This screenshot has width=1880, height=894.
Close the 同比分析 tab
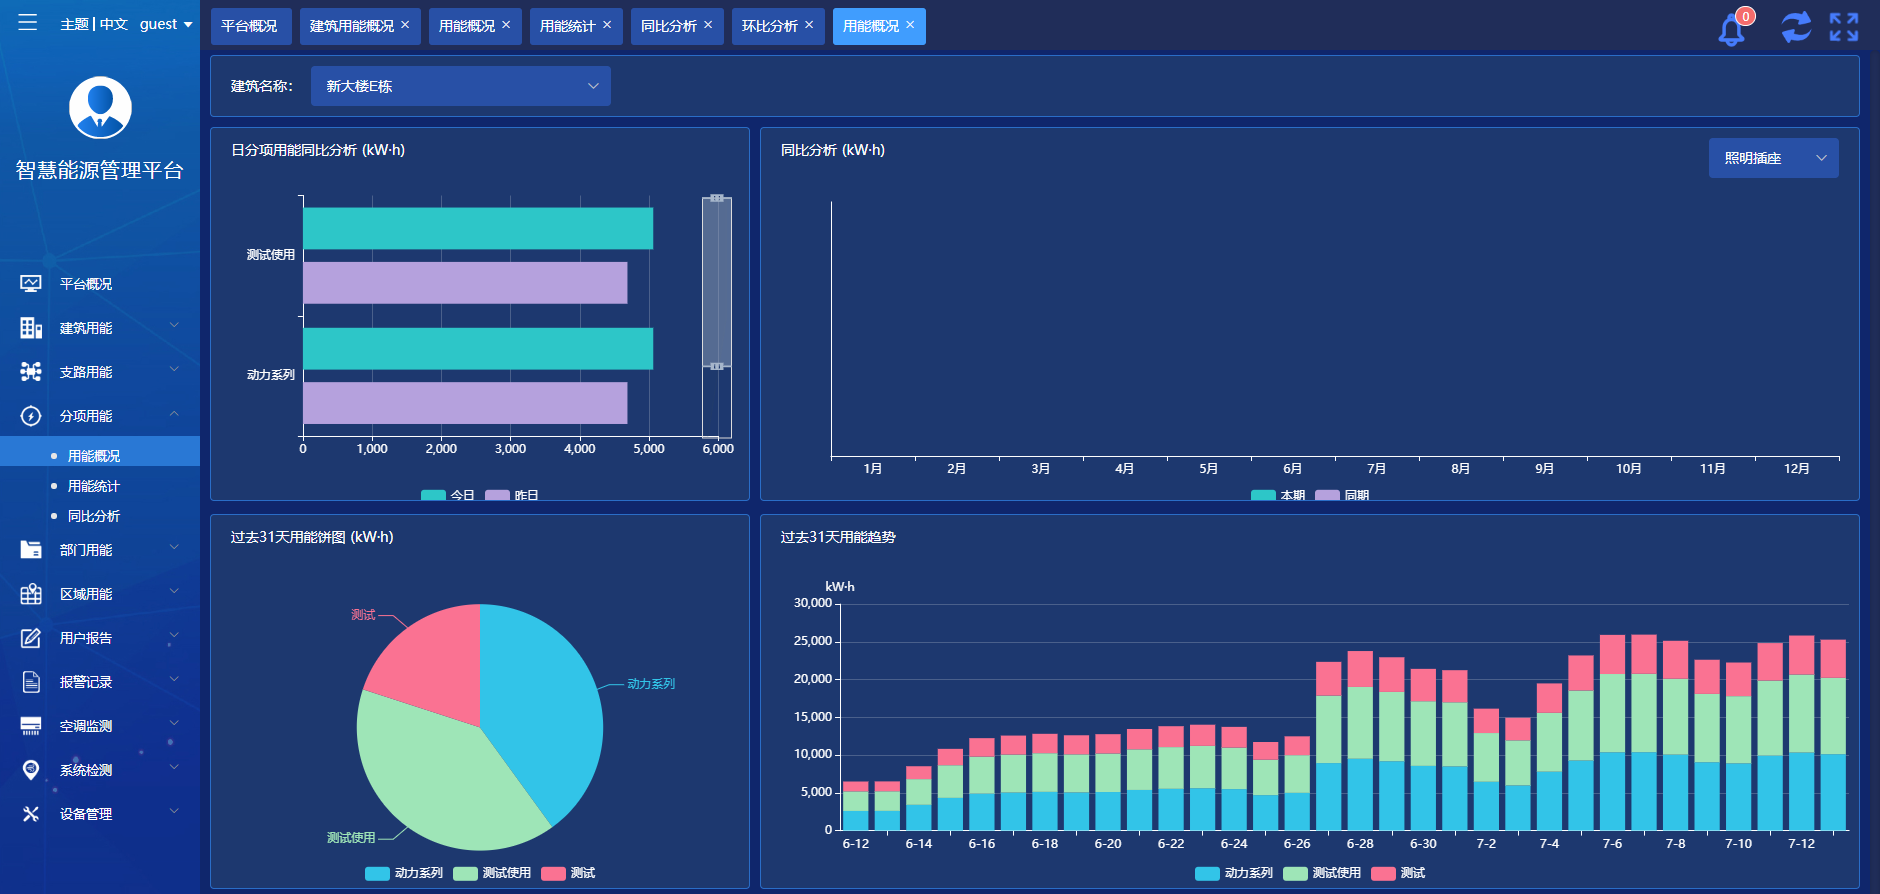point(708,25)
